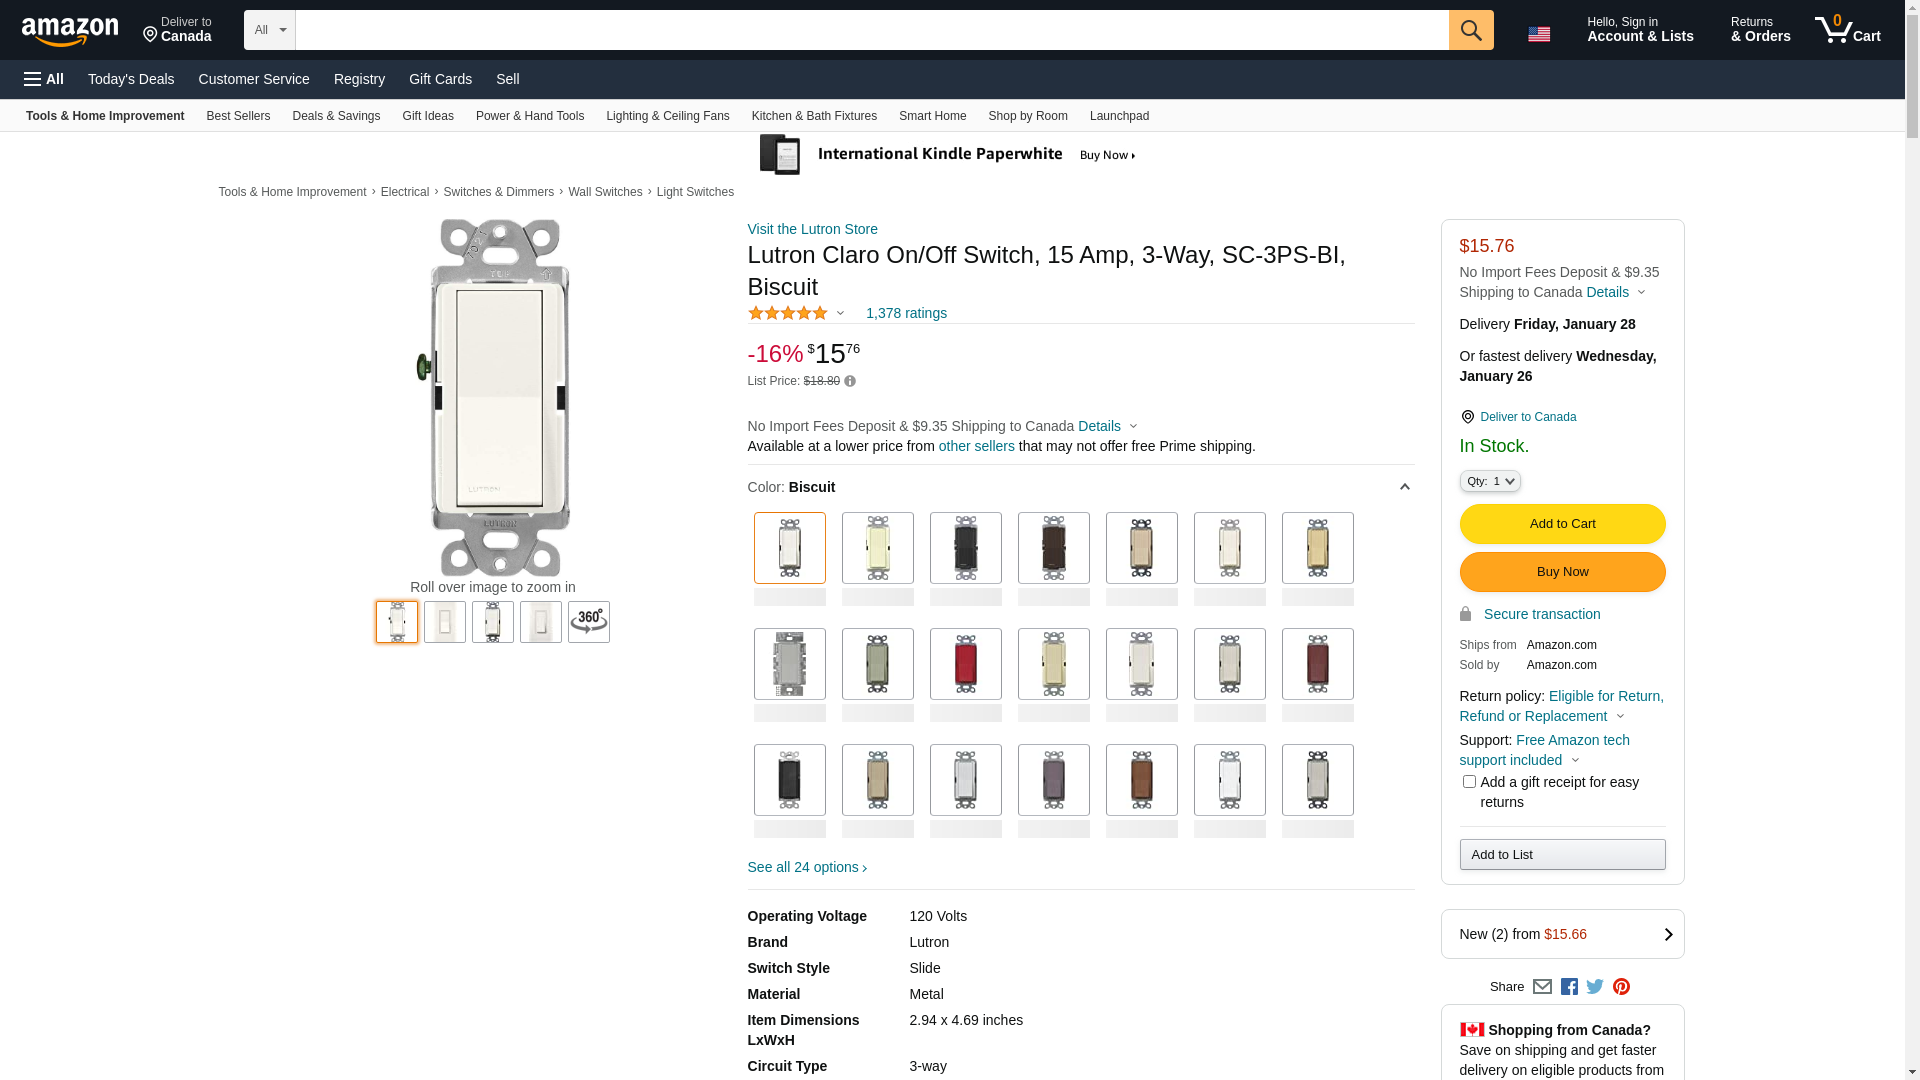Open the quantity dropdown
Viewport: 1920px width, 1080px height.
(1490, 482)
